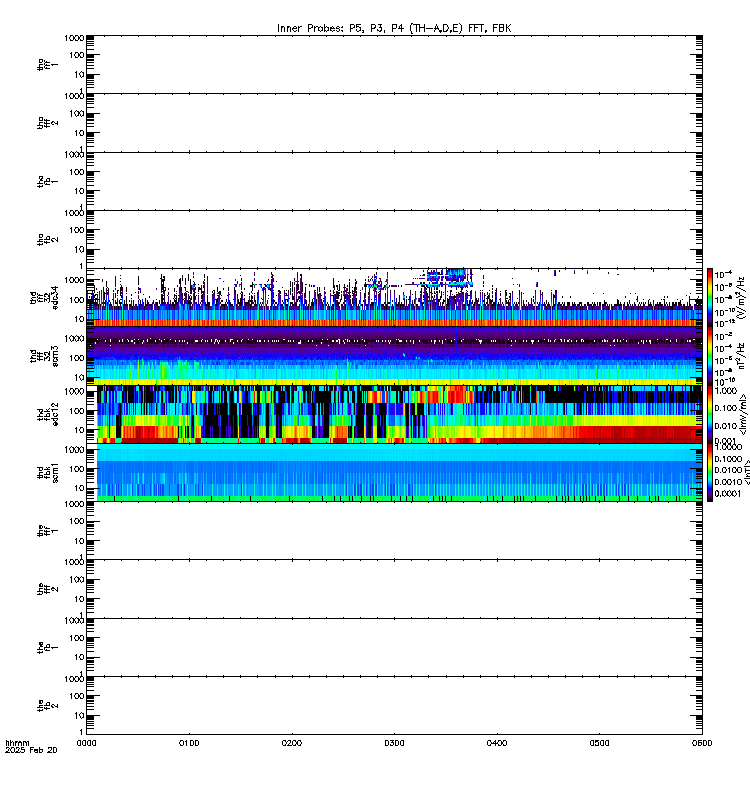This screenshot has width=750, height=800.
Task: Click the <|nT|> color bar
Action: pyautogui.click(x=710, y=472)
